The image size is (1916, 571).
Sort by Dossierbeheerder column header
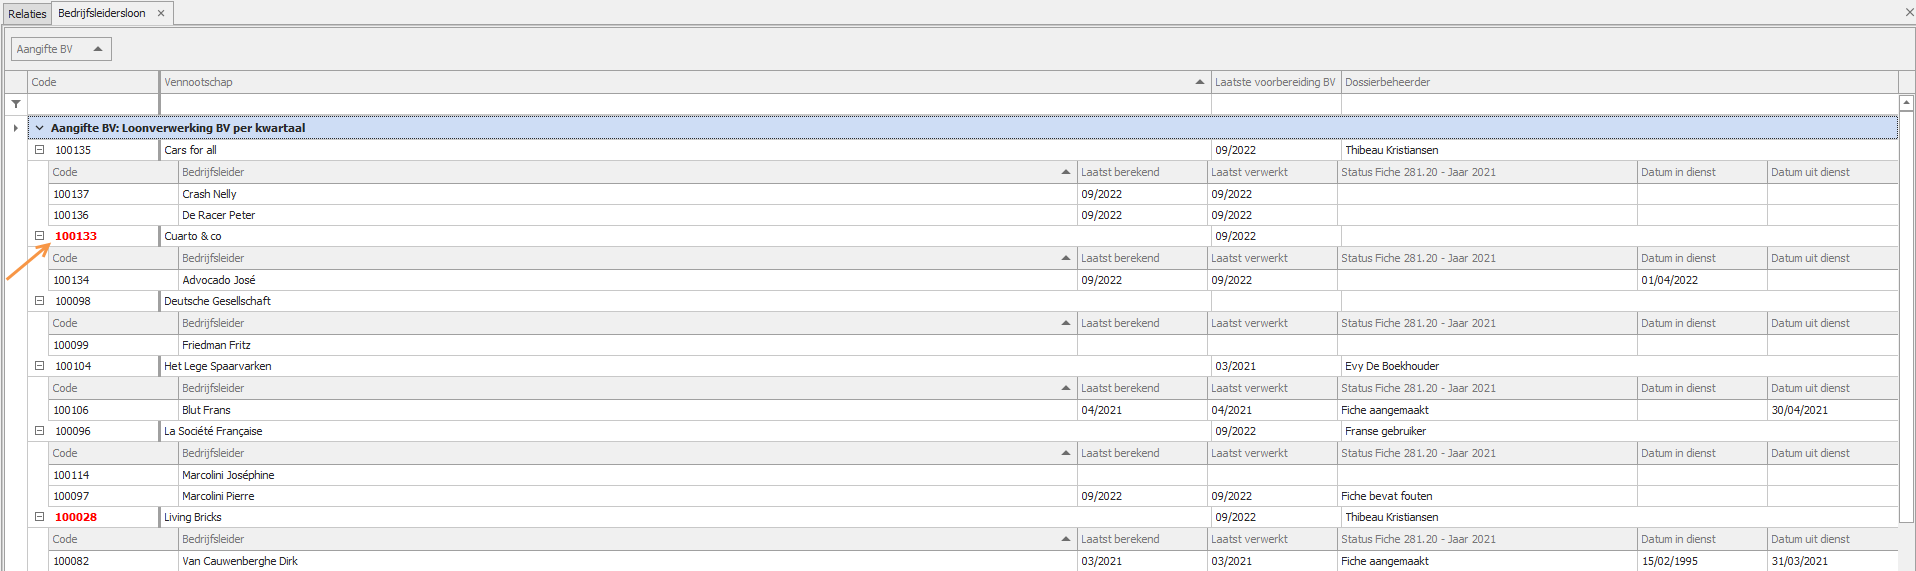click(1387, 82)
